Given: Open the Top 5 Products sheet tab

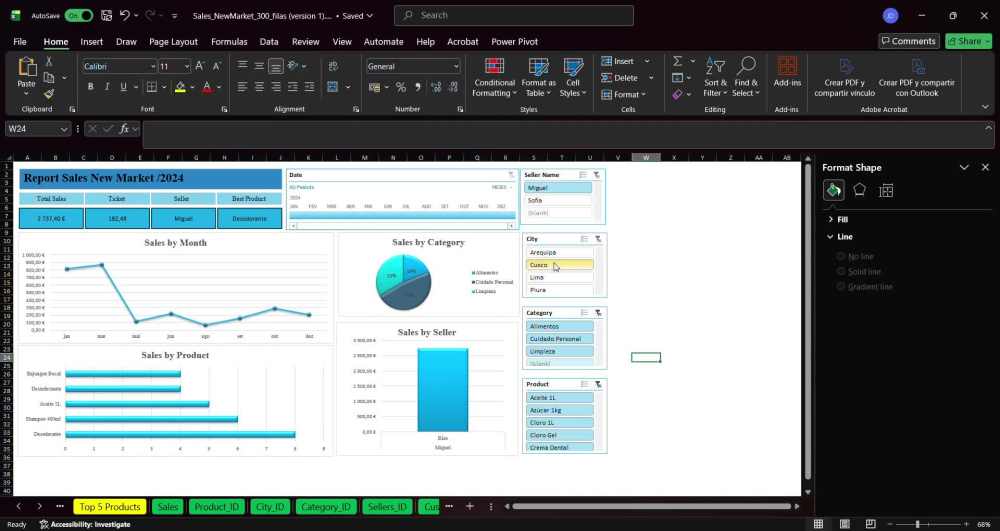Looking at the screenshot, I should pos(110,507).
